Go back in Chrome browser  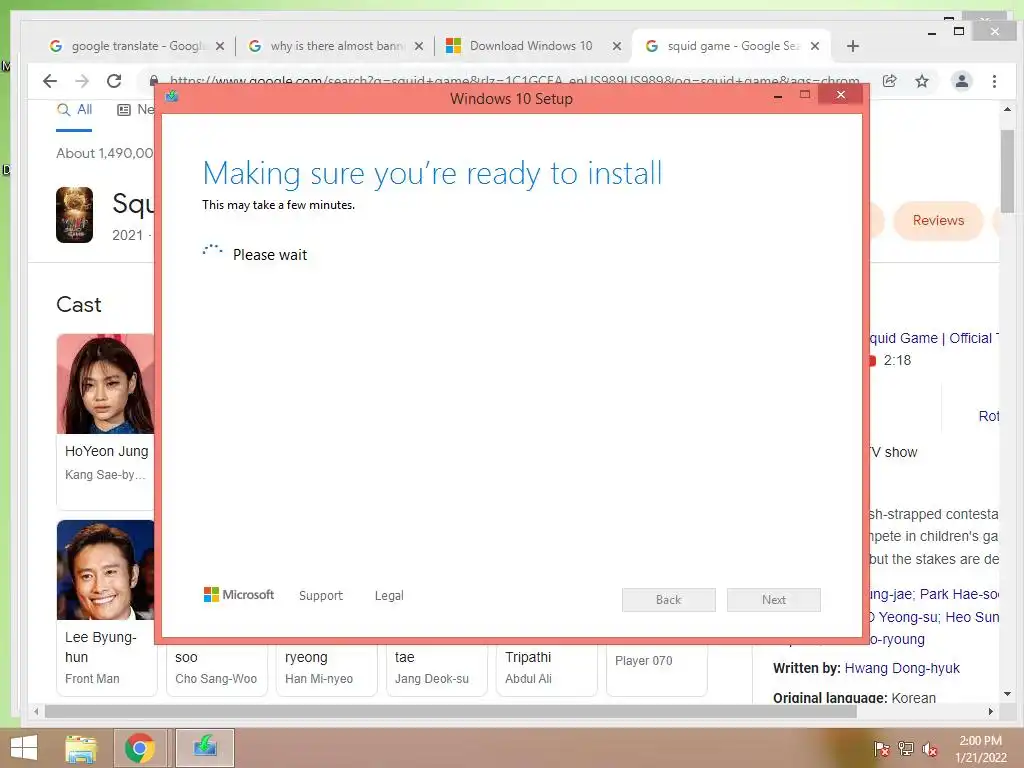click(x=50, y=81)
